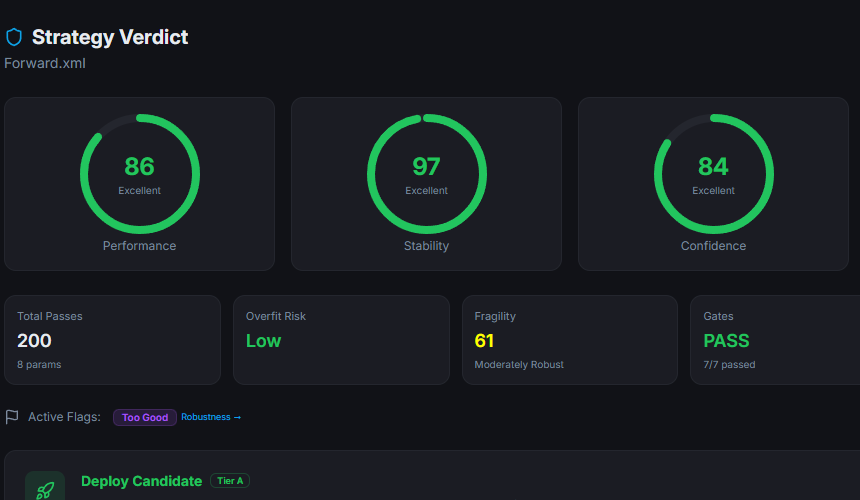Viewport: 860px width, 500px height.
Task: Open the Overfit Risk card
Action: point(341,340)
